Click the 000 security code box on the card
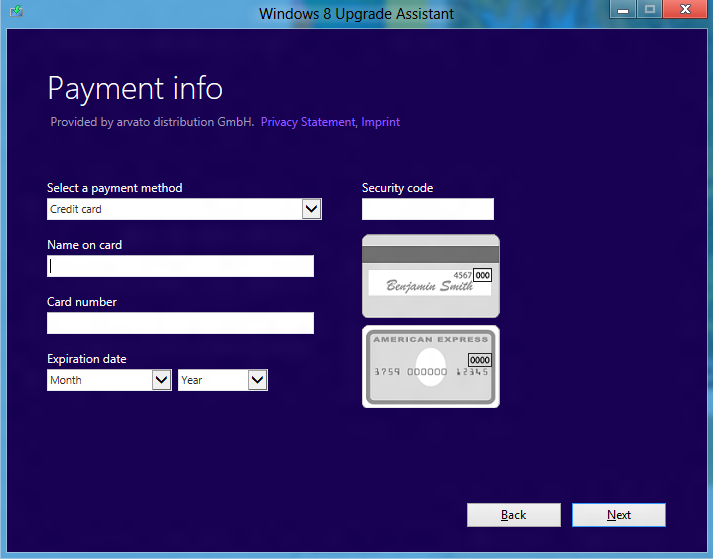The height and width of the screenshot is (559, 713). click(x=482, y=275)
